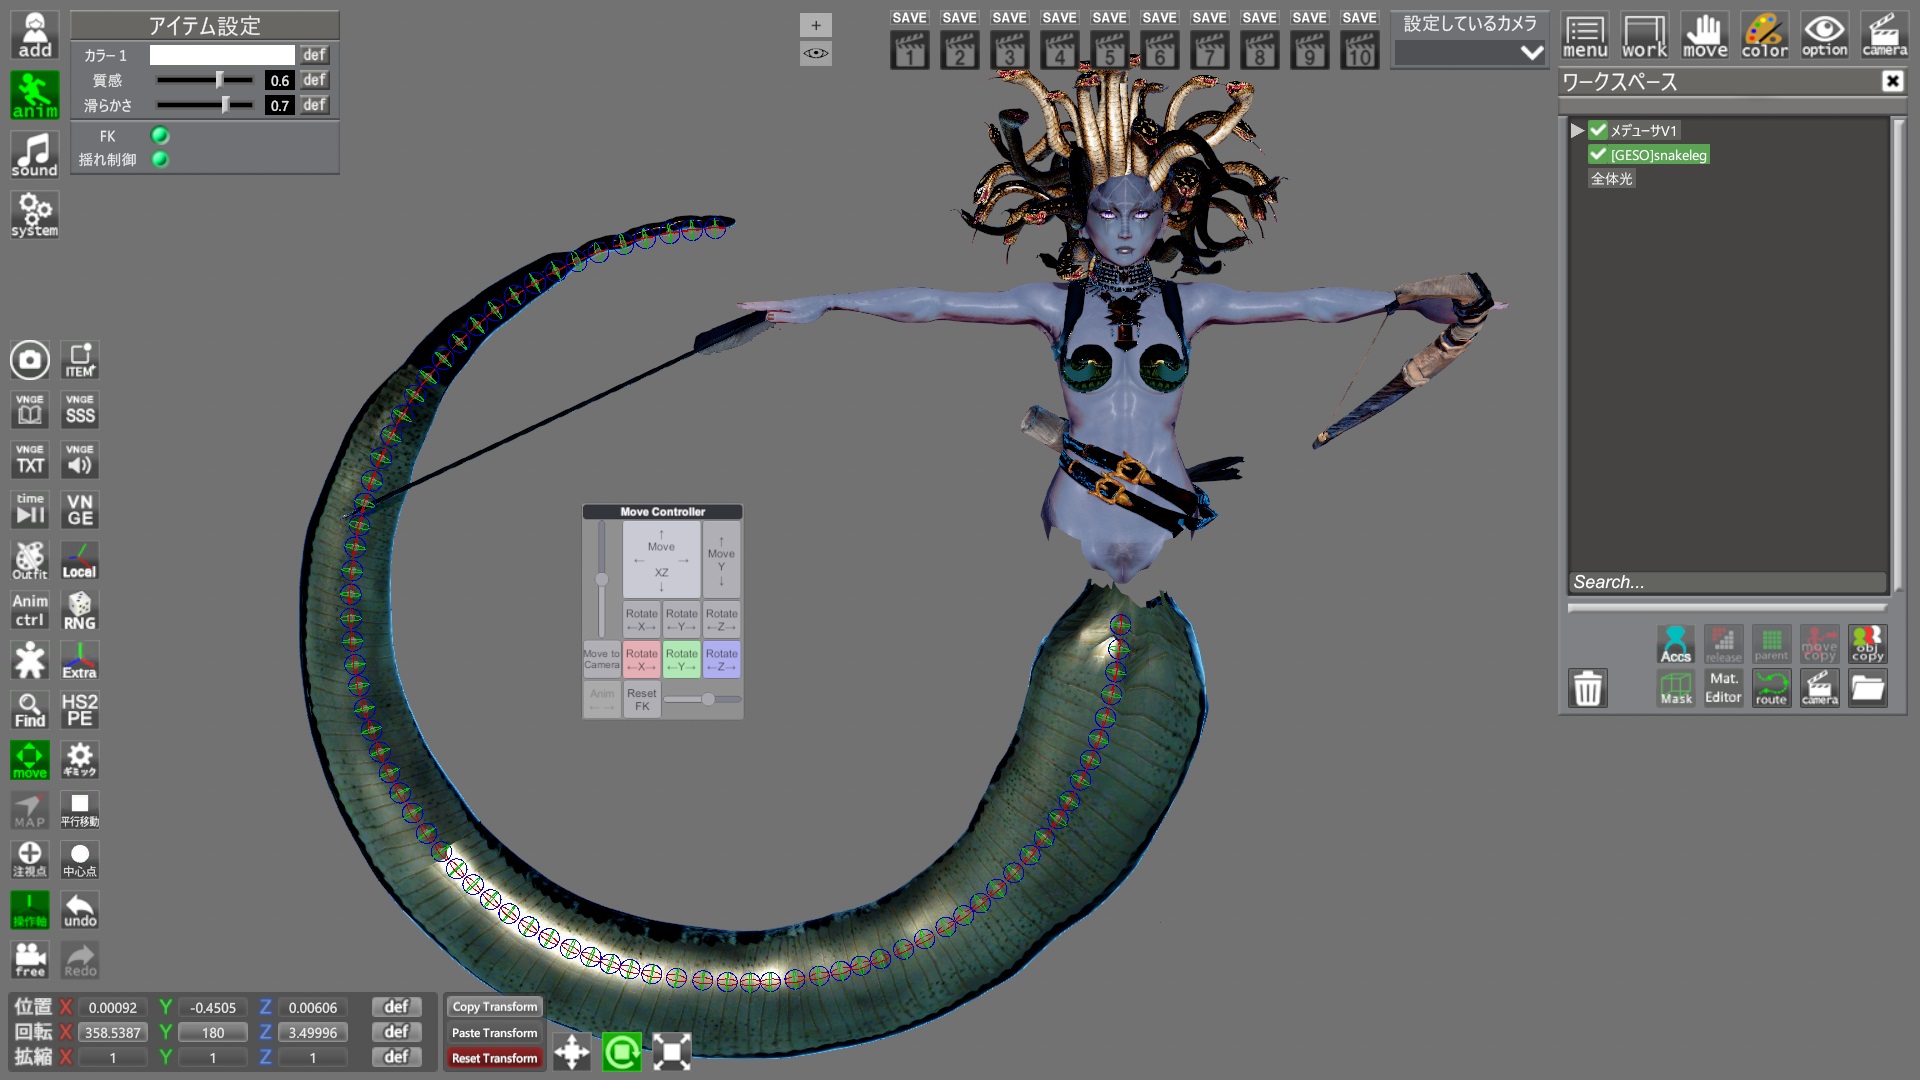
Task: Click the undo arrow icon
Action: pos(80,910)
